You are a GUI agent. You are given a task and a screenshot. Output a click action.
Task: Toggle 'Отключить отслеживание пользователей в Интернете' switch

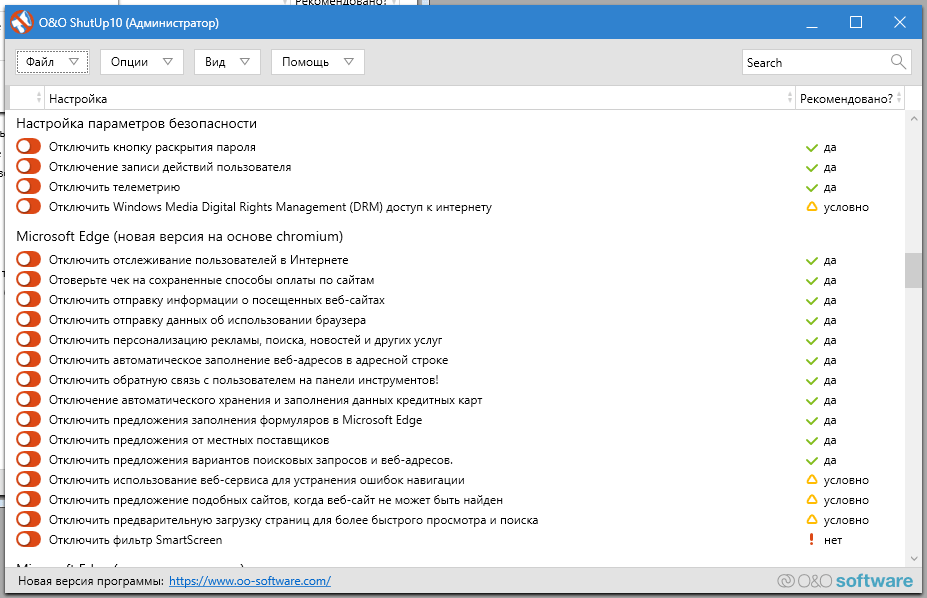[x=28, y=259]
